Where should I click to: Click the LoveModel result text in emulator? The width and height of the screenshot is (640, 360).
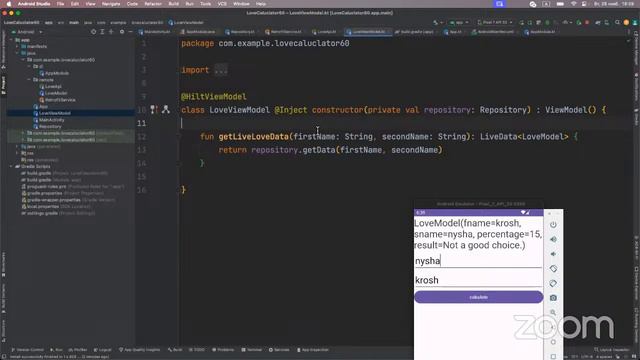[478, 234]
